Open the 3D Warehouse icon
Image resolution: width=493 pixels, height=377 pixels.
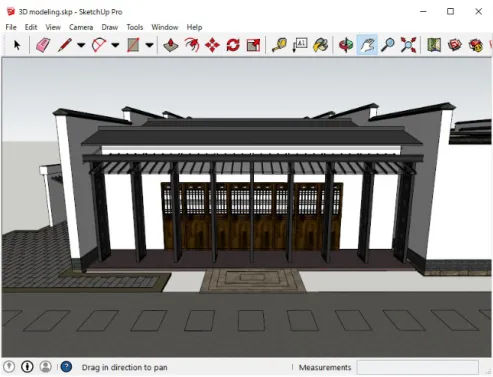(455, 45)
